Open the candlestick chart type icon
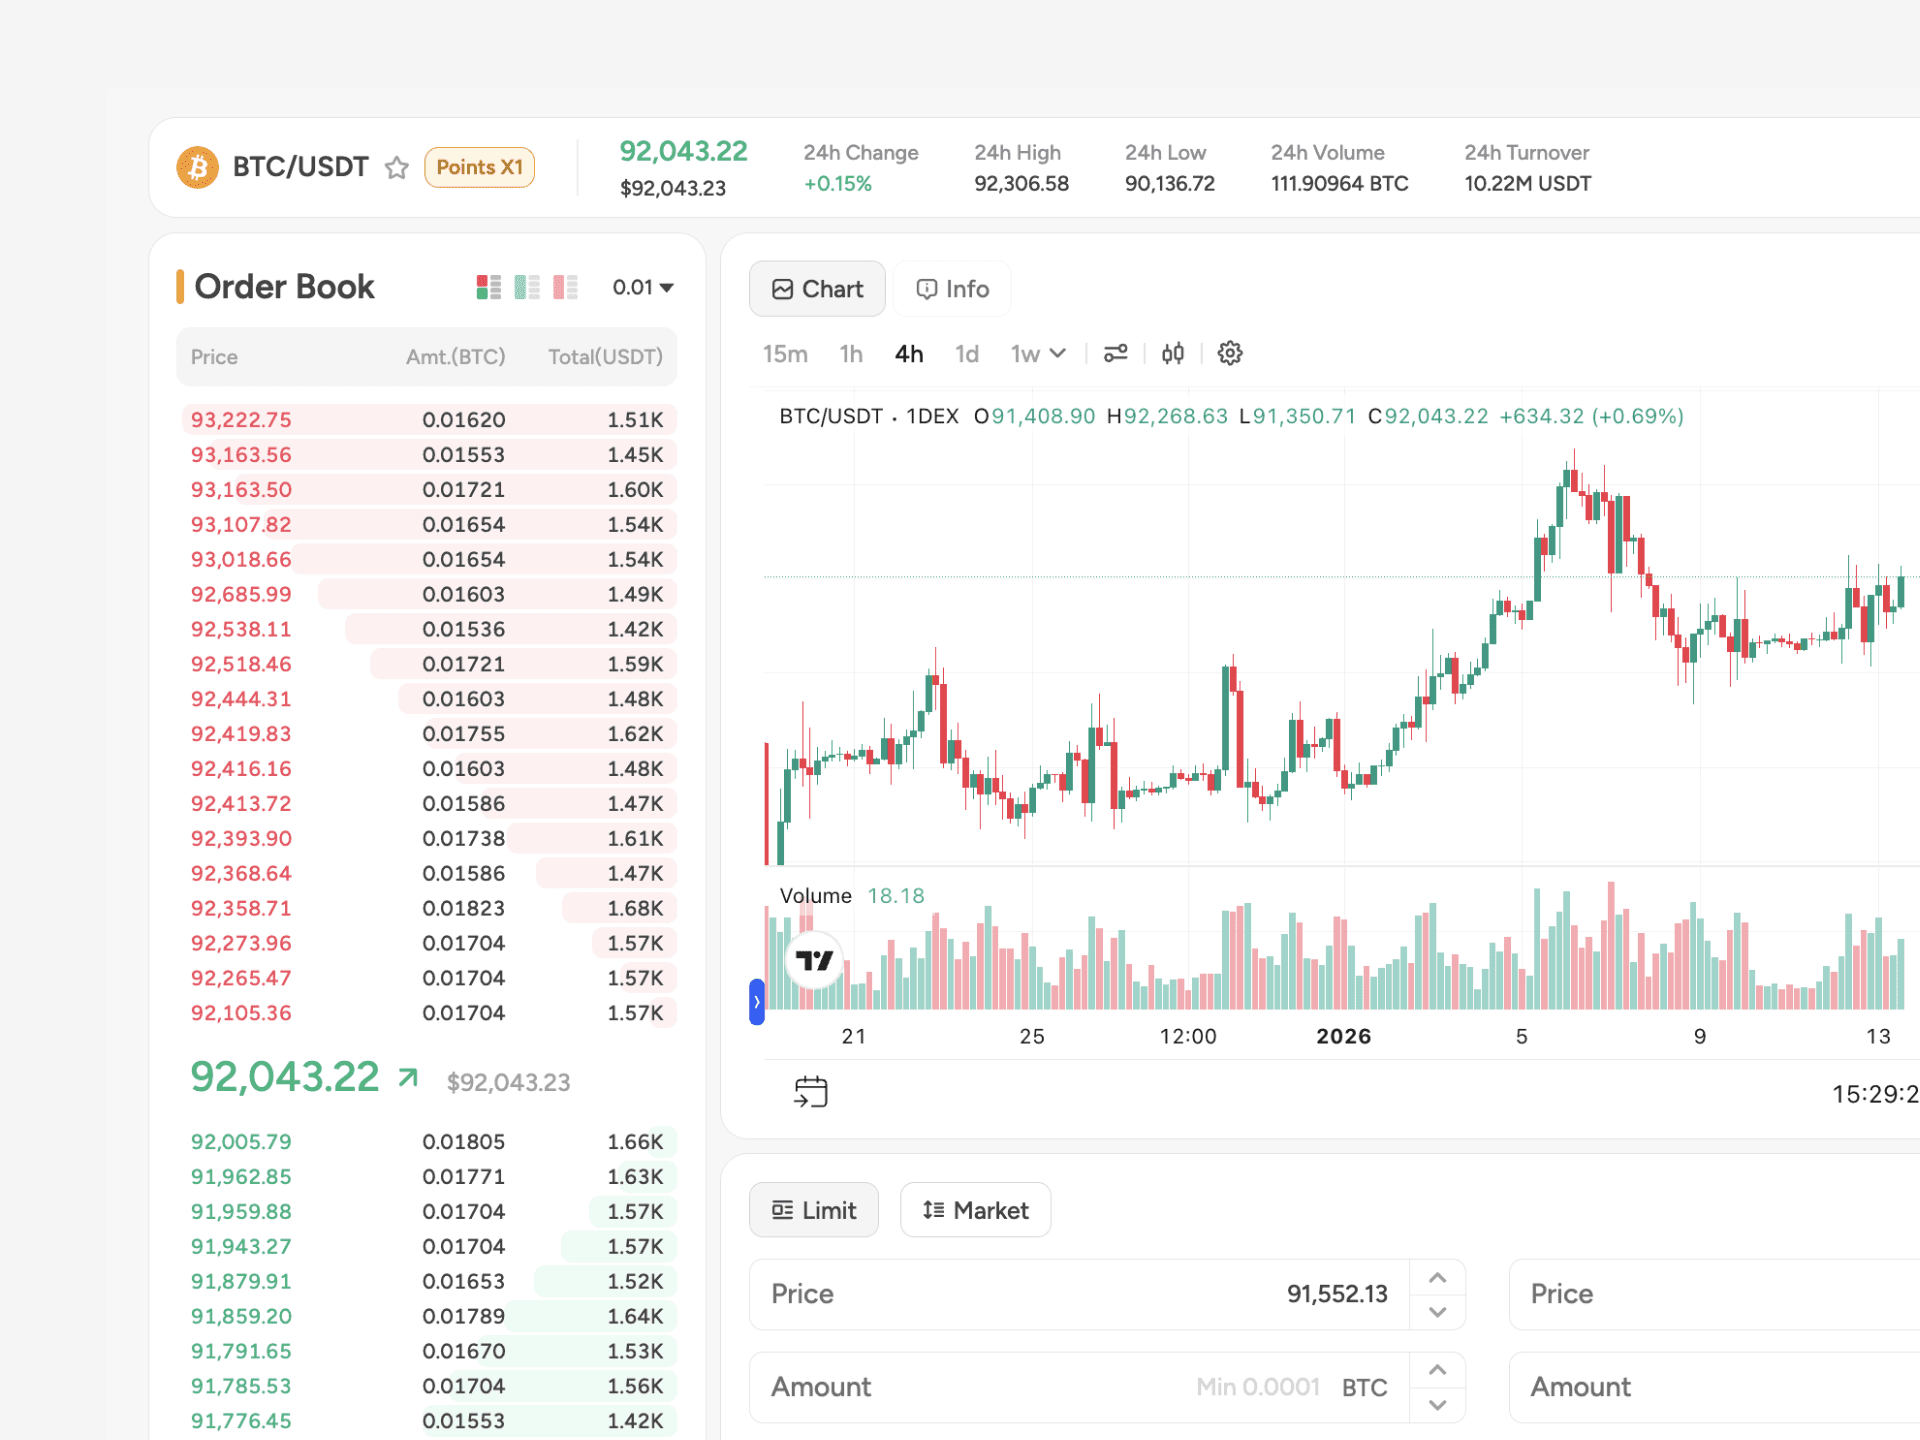Screen dimensions: 1920x1440 pyautogui.click(x=1173, y=353)
